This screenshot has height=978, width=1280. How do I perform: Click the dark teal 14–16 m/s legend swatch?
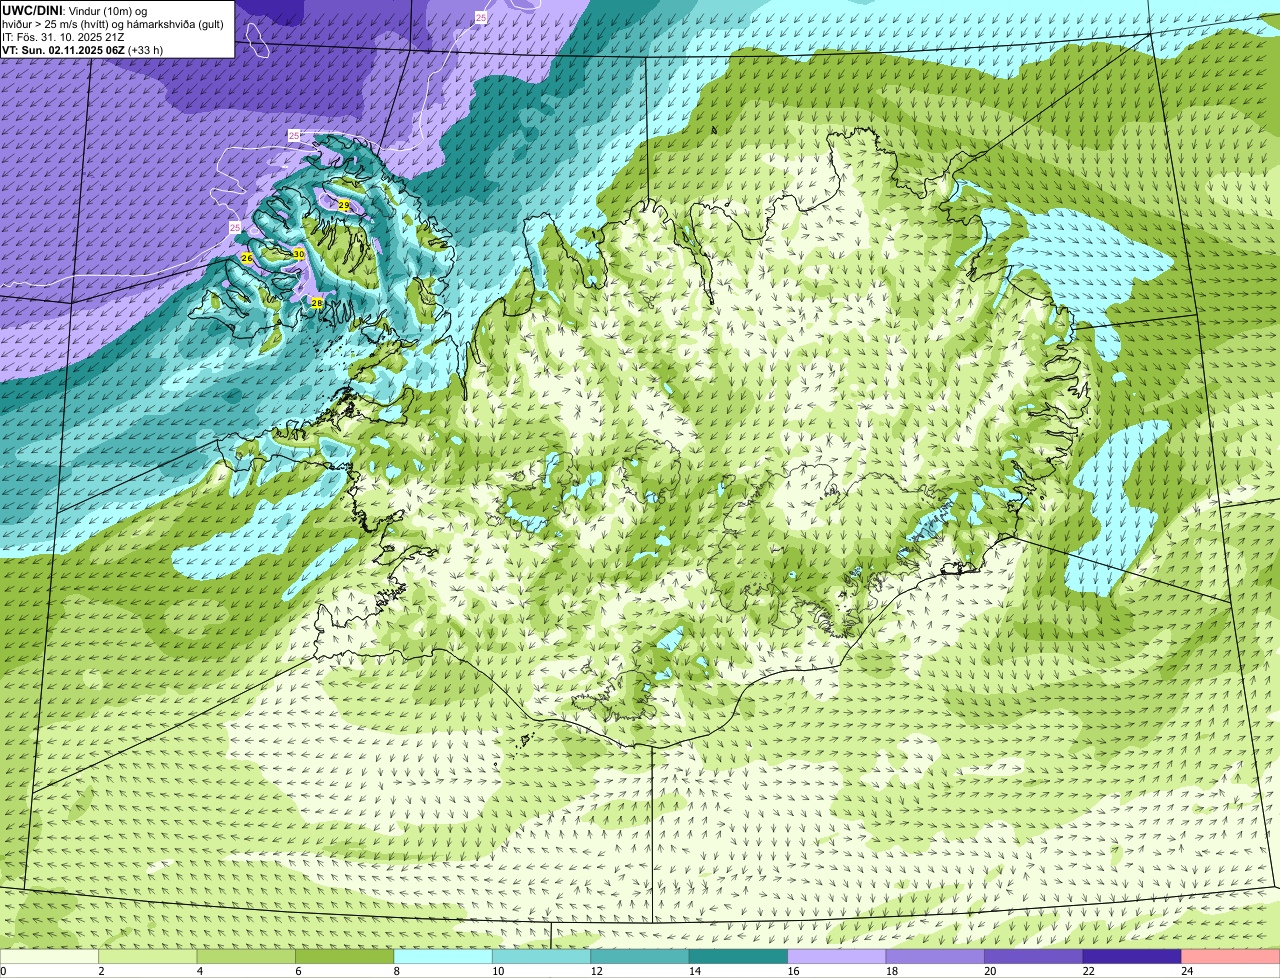coord(739,956)
